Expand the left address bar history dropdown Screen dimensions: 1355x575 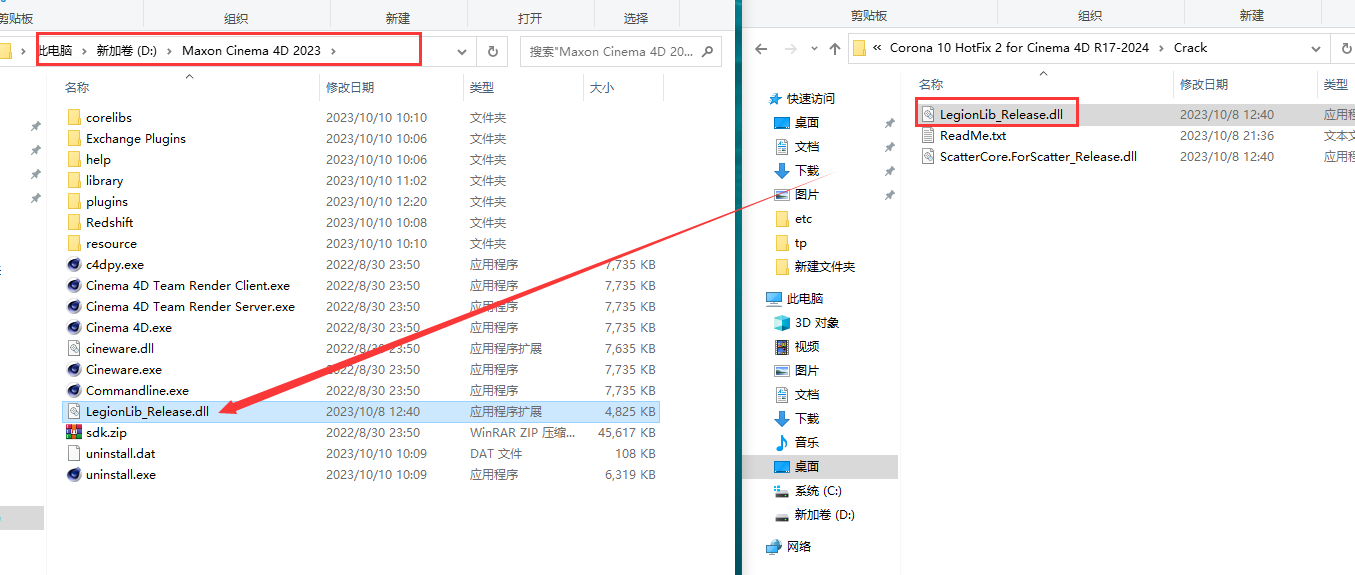462,51
